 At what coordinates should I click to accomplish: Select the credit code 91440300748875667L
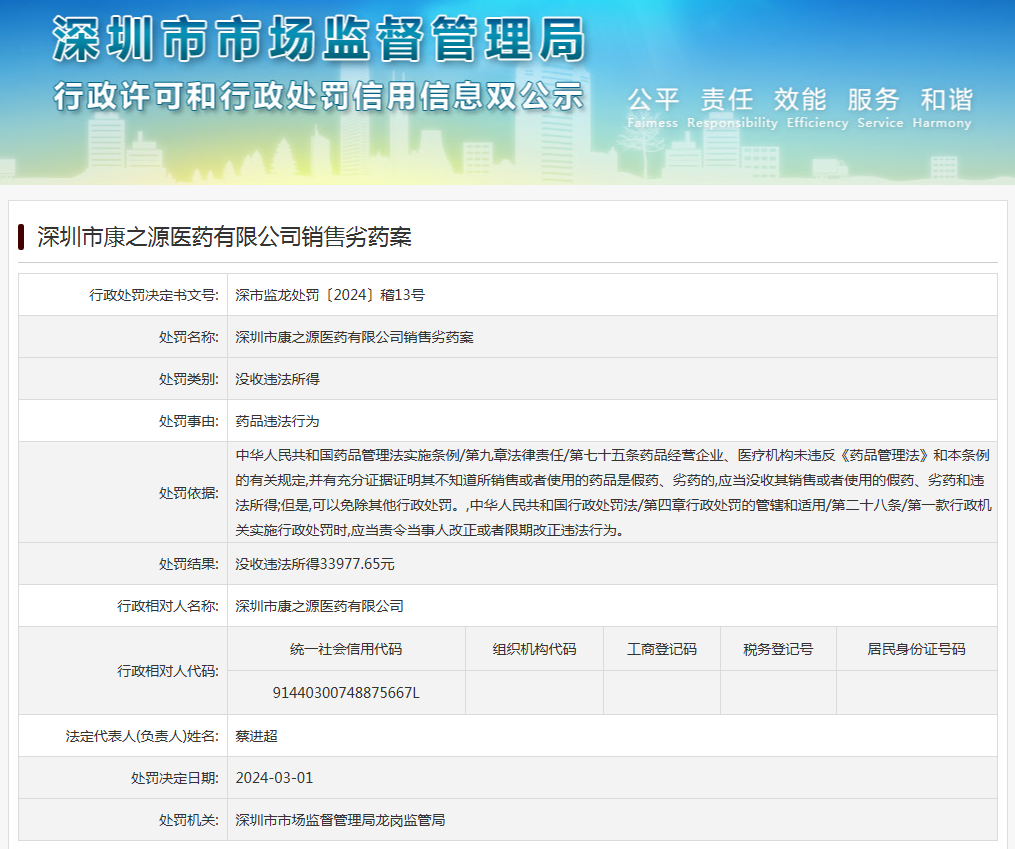tap(346, 693)
